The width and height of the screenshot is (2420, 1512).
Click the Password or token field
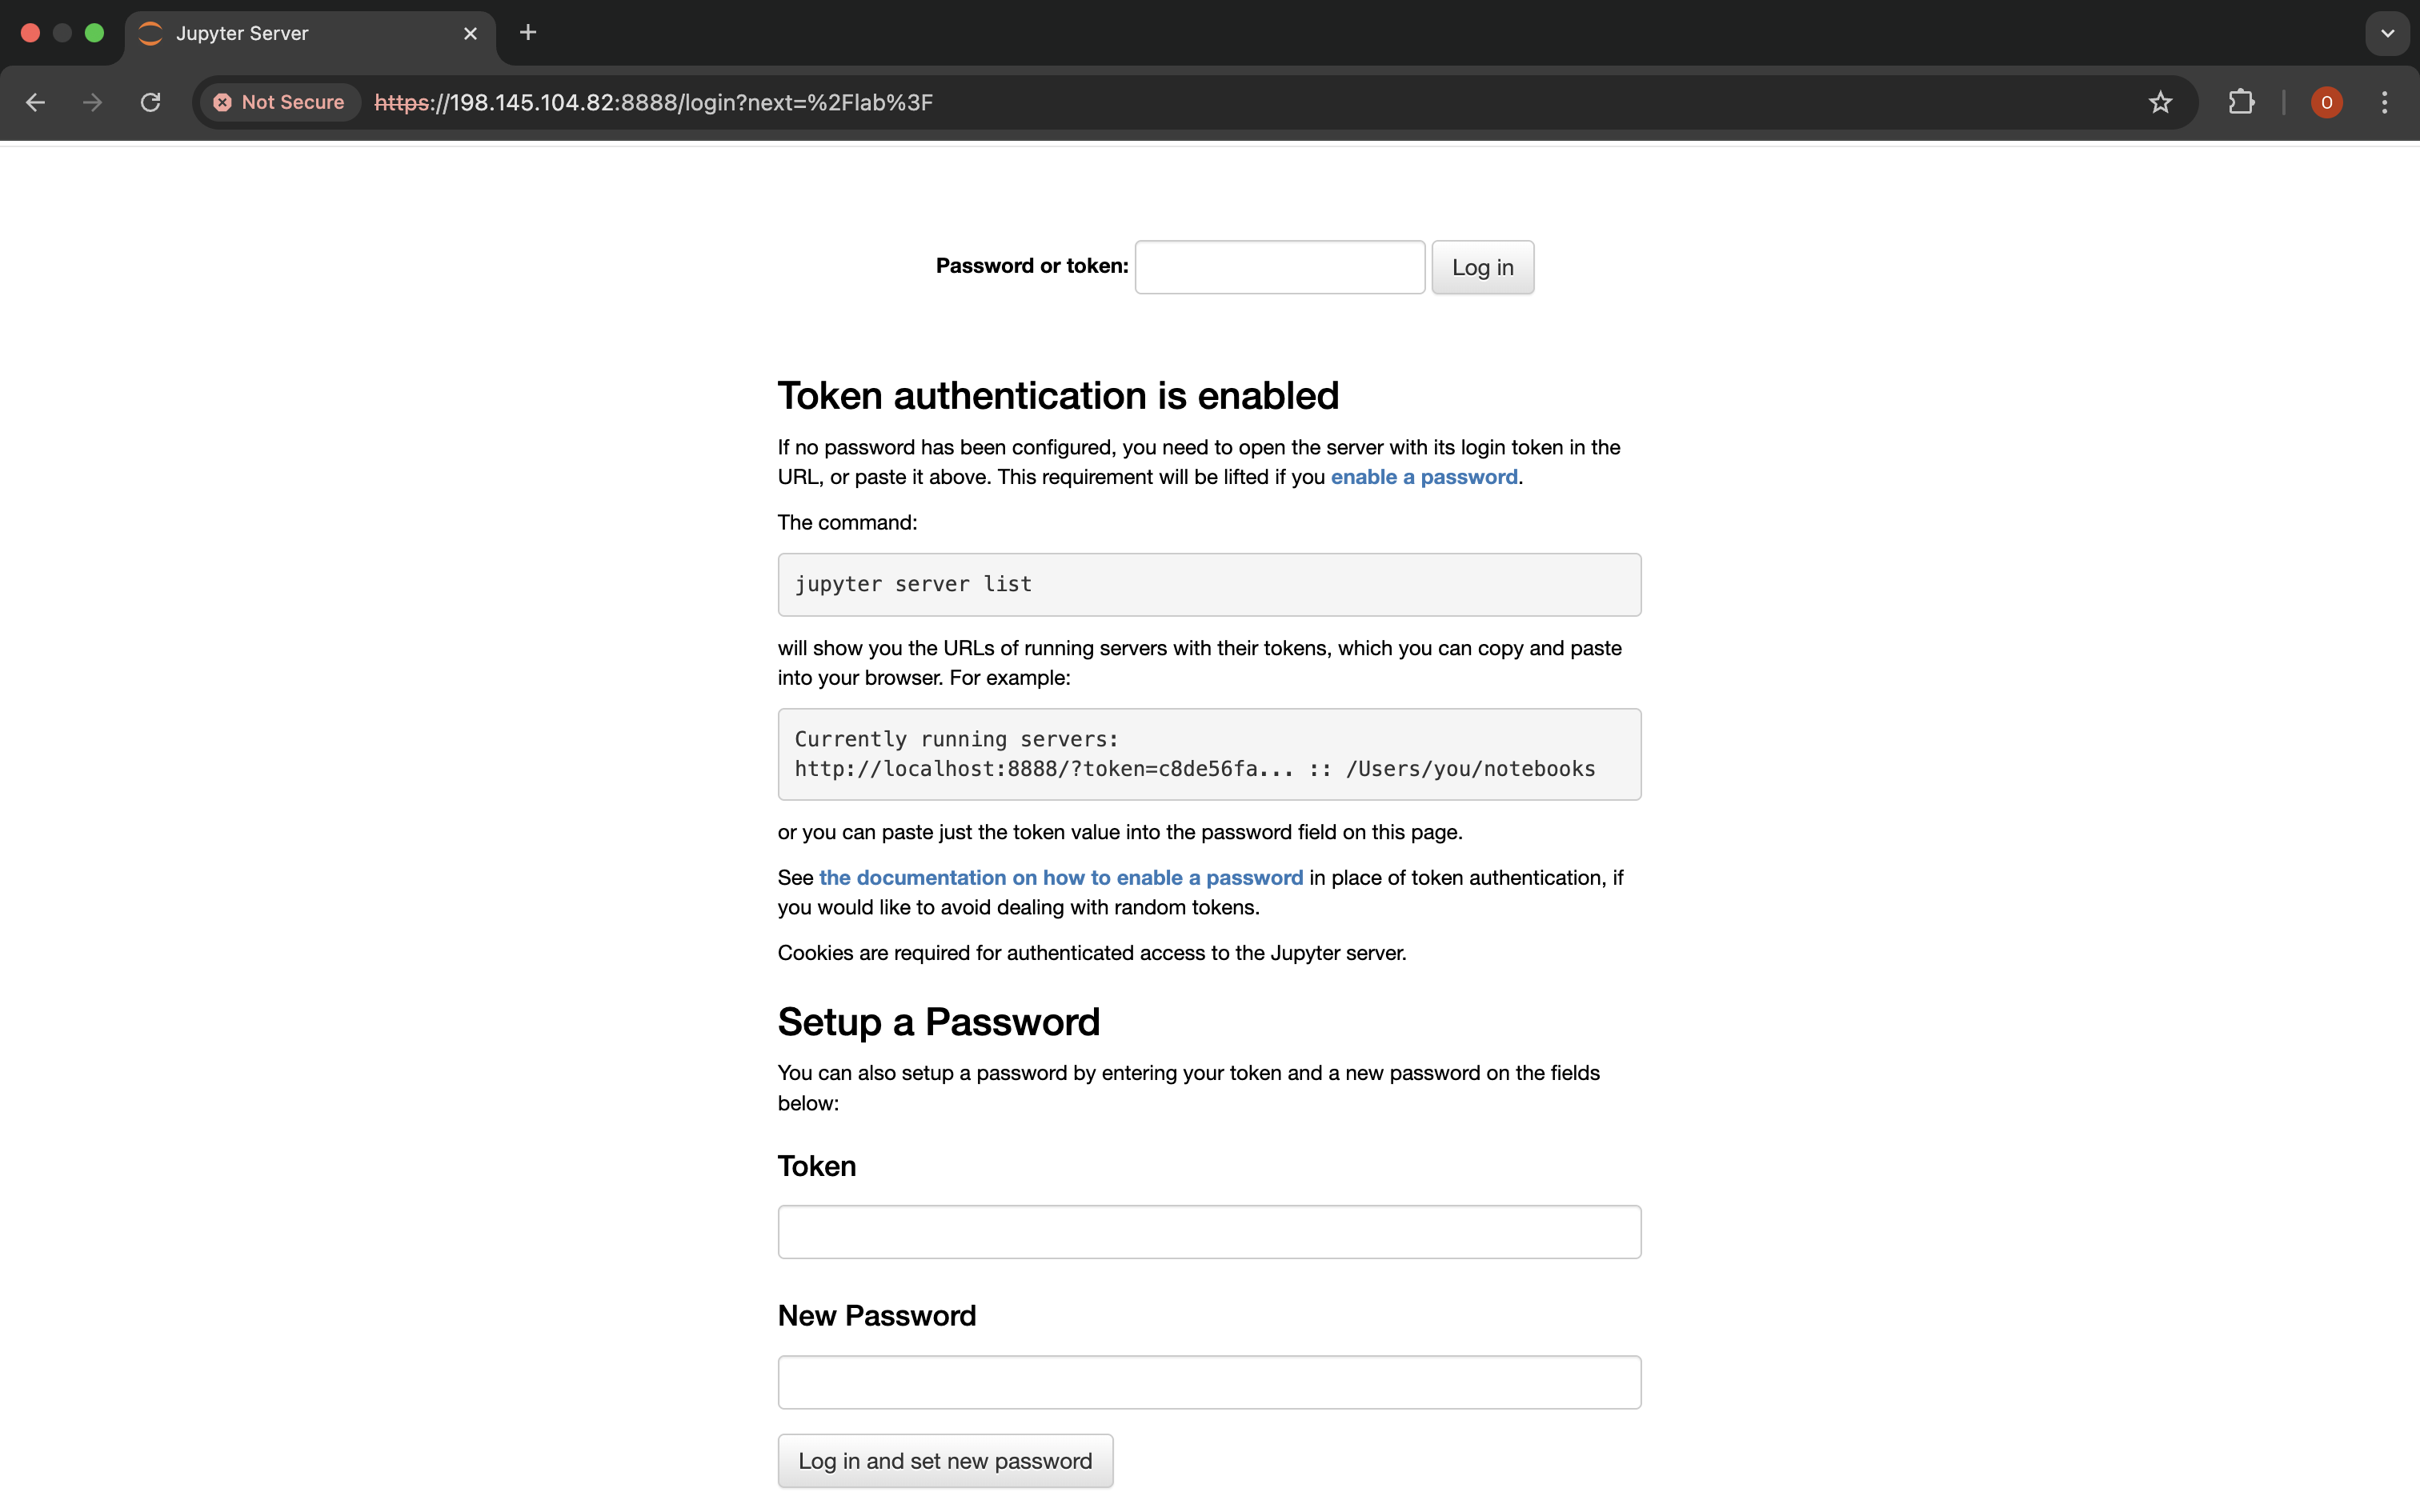coord(1280,267)
